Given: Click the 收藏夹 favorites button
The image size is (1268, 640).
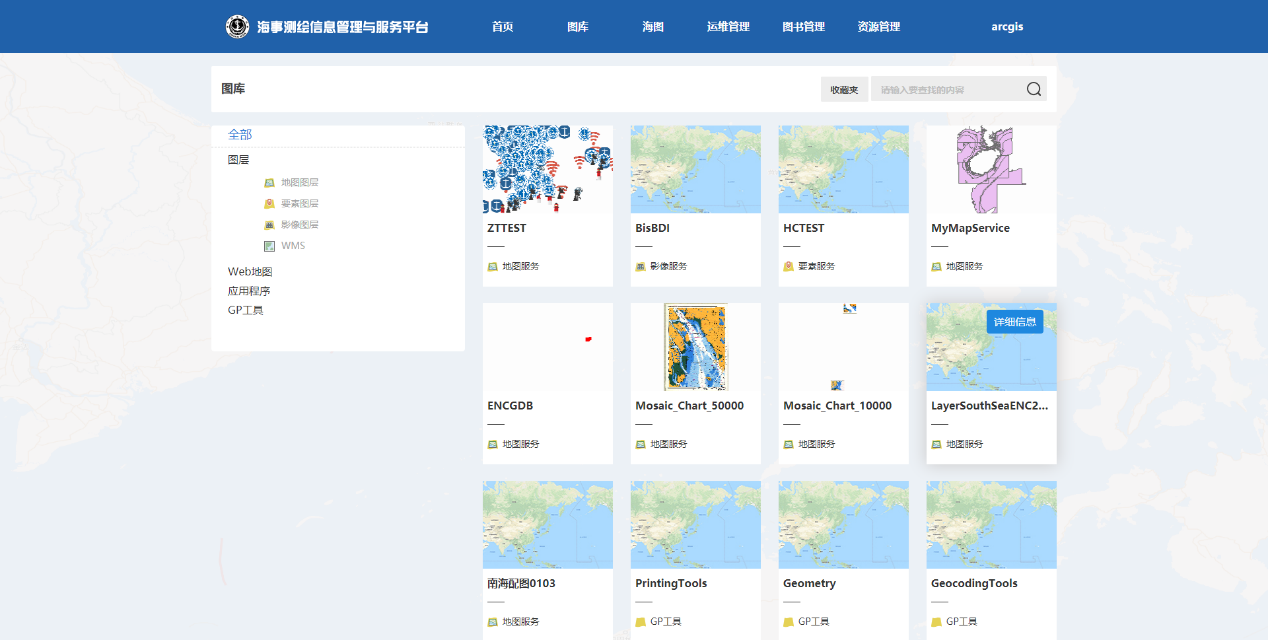Looking at the screenshot, I should 844,90.
